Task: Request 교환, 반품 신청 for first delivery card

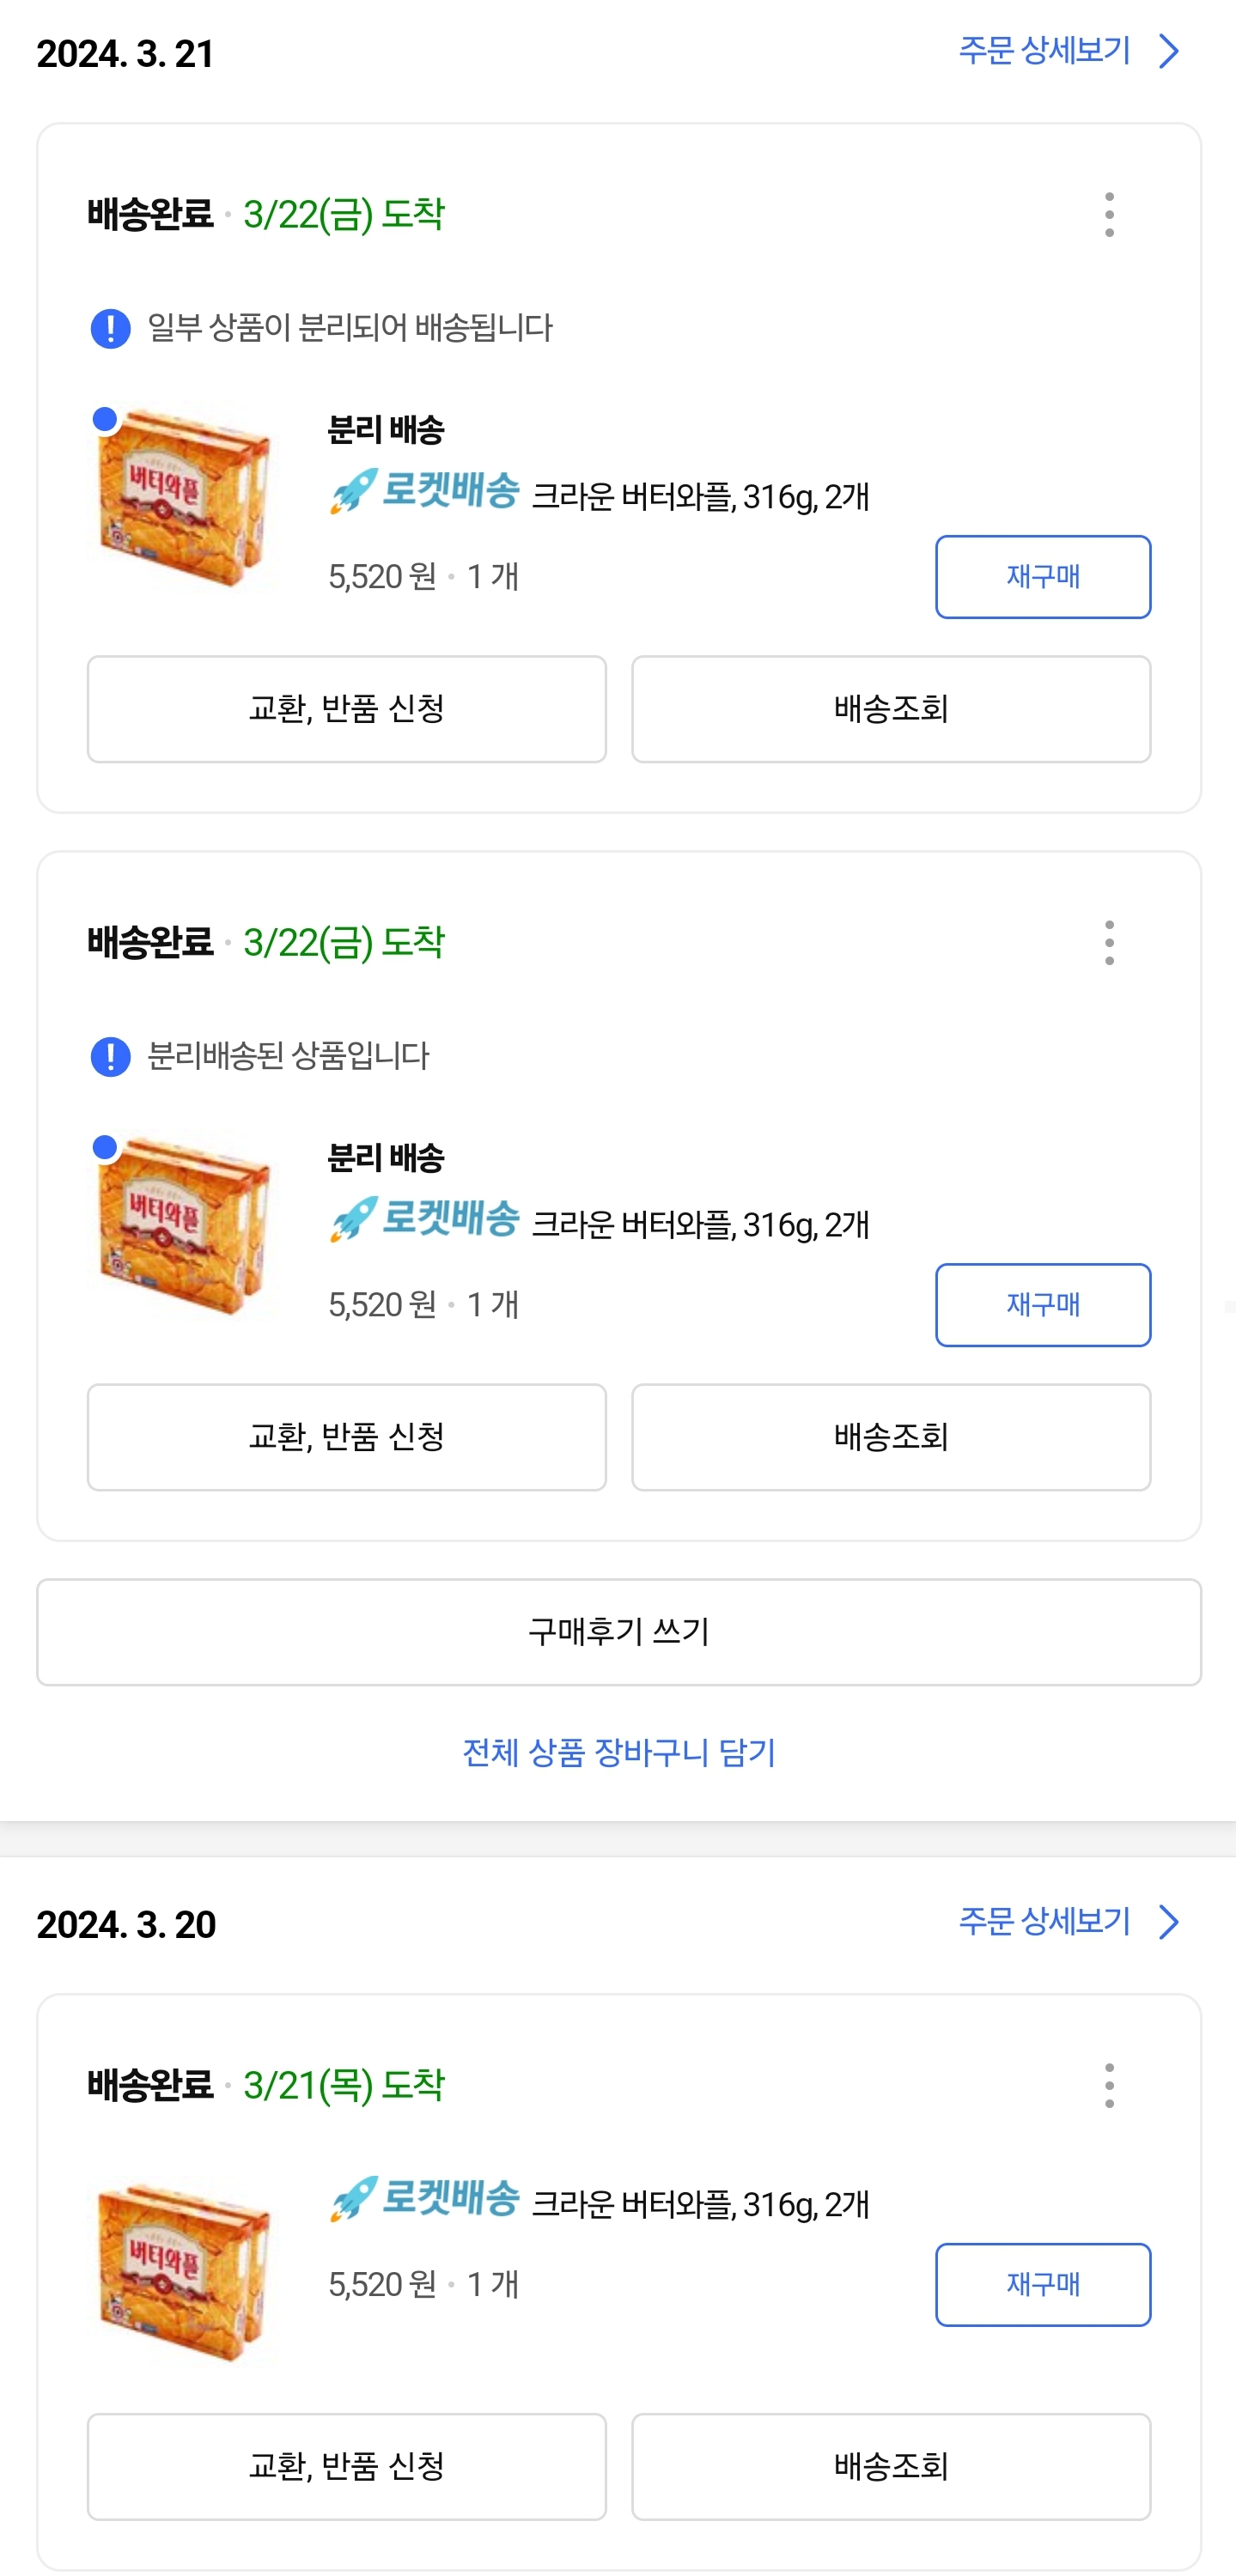Action: (346, 709)
